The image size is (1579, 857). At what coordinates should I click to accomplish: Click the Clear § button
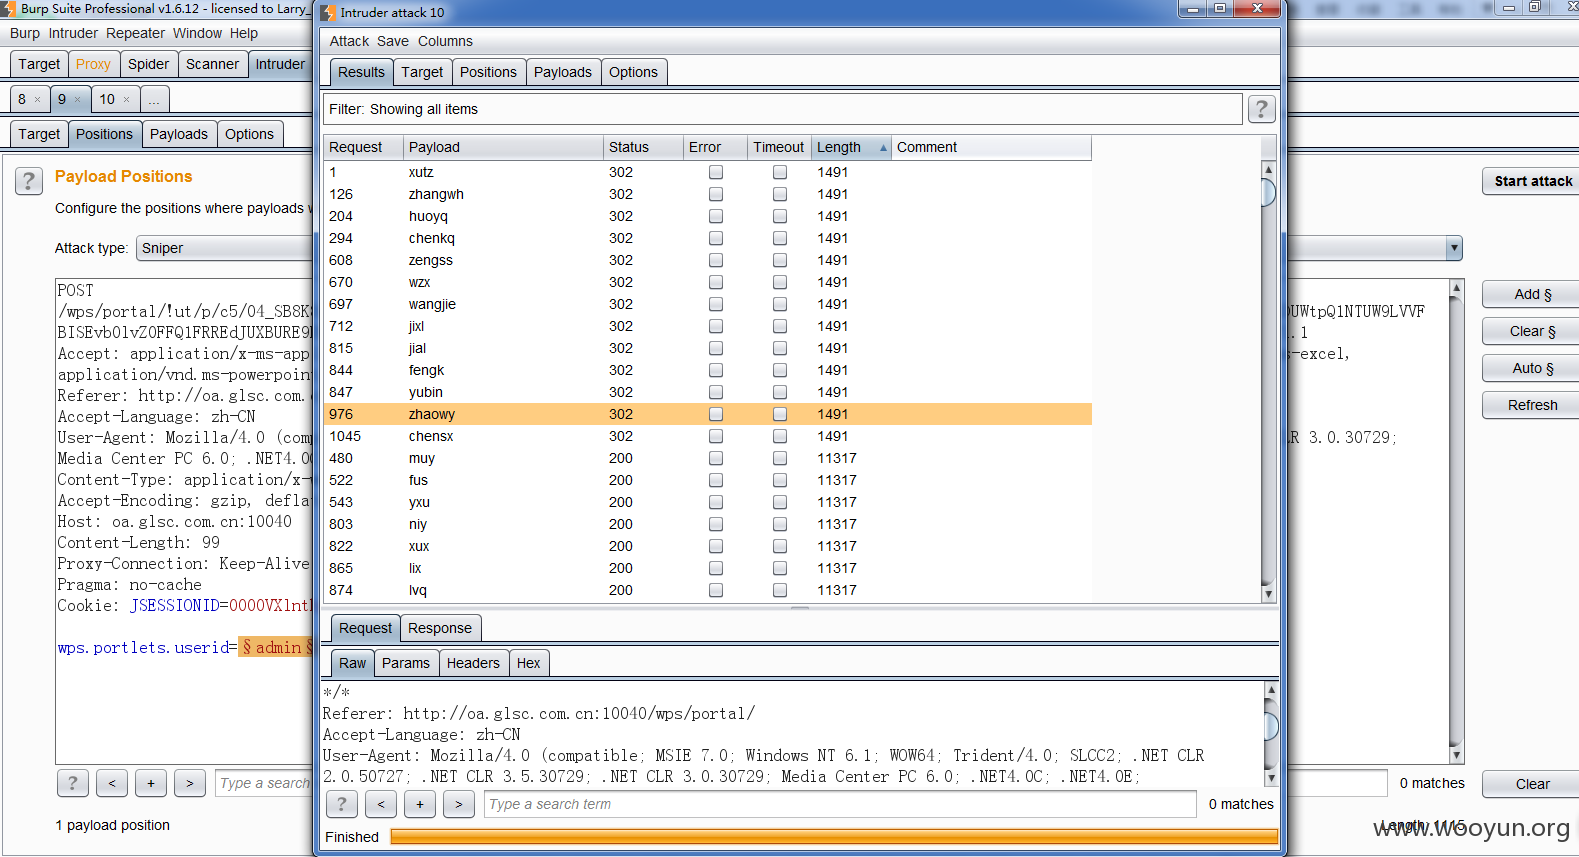[1532, 331]
